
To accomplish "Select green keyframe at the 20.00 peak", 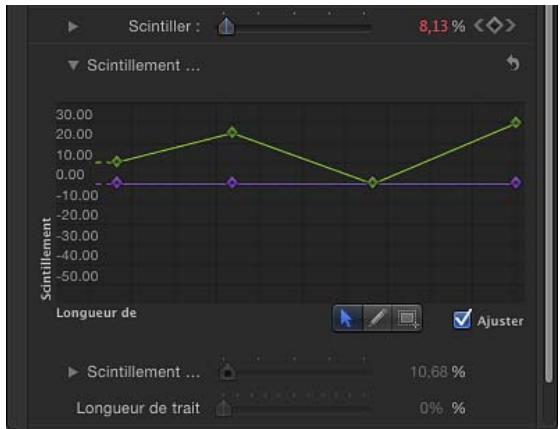I will click(232, 133).
